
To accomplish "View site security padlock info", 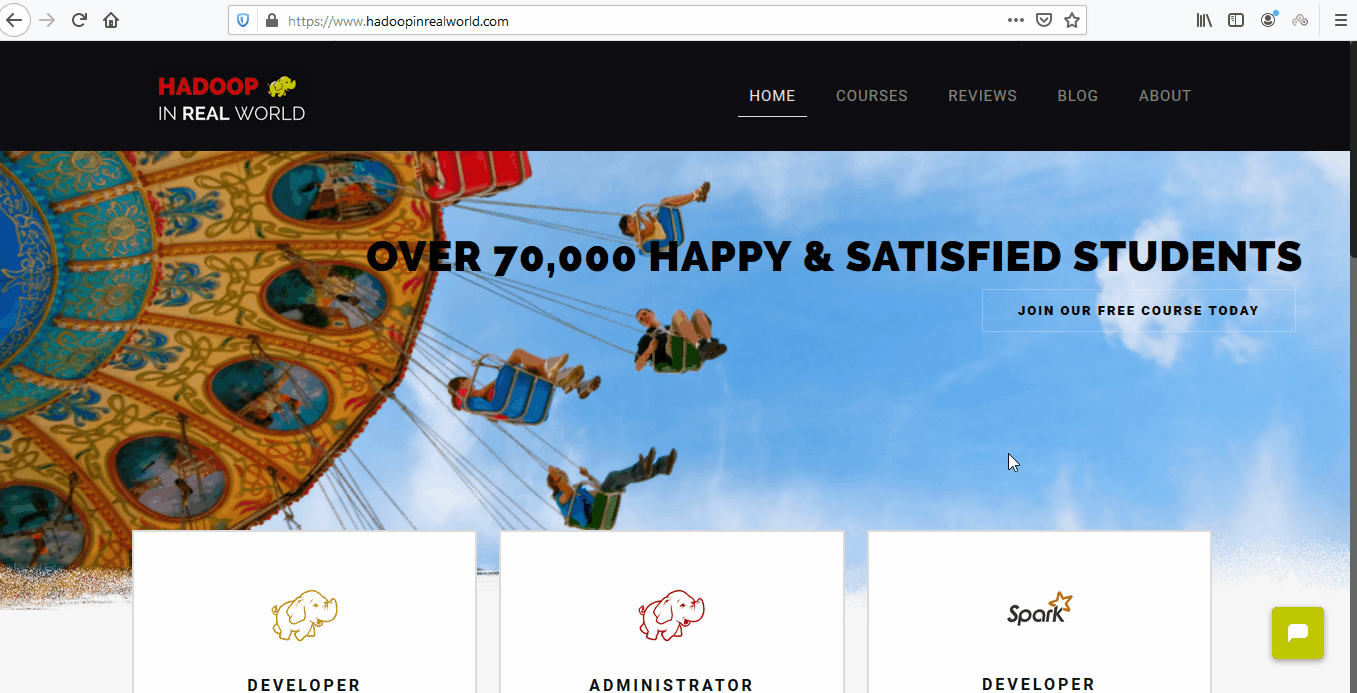I will click(x=271, y=20).
